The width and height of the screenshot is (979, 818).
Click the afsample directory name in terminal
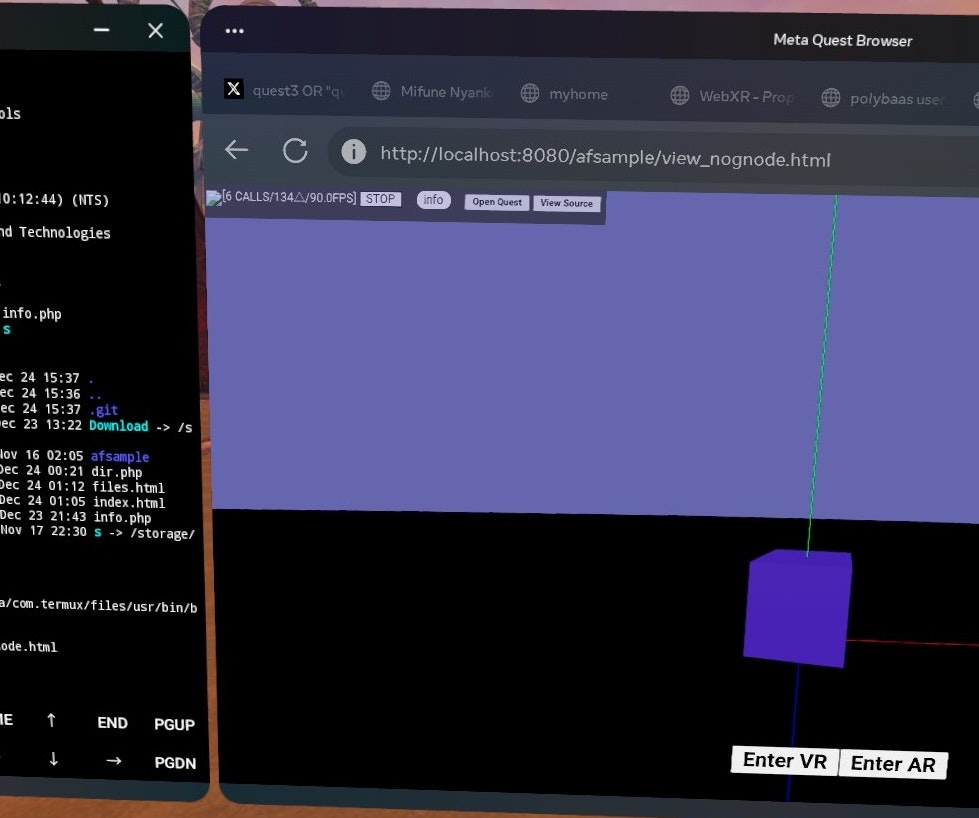pyautogui.click(x=120, y=456)
